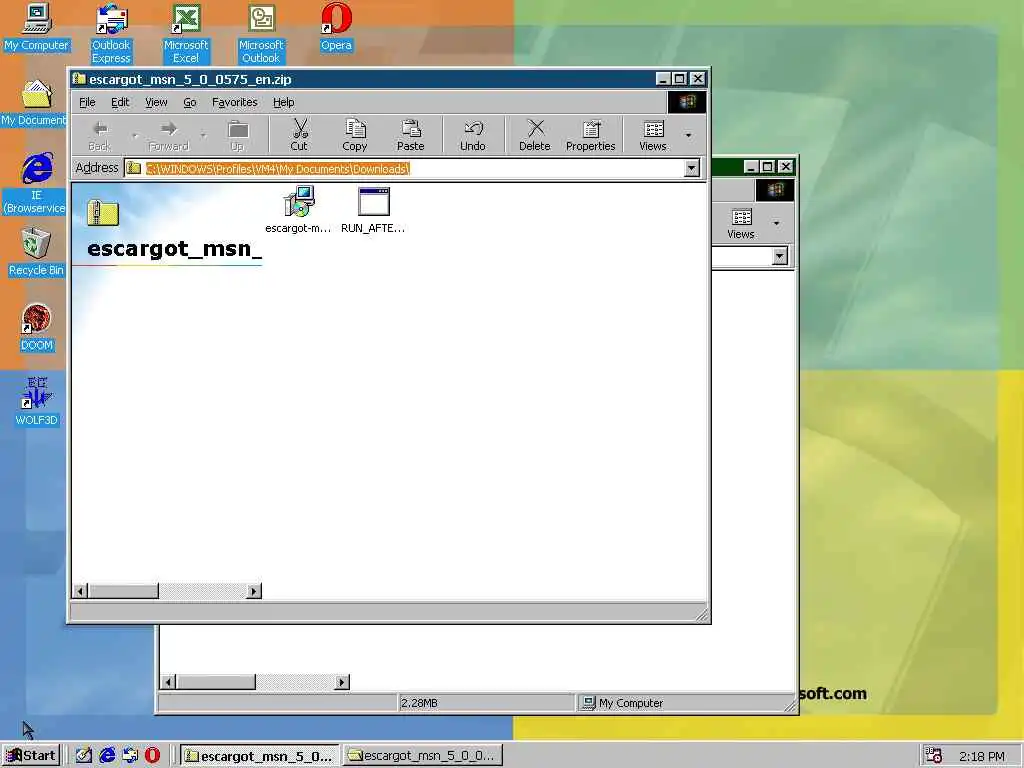Click the Delete toolbar button

tap(535, 135)
